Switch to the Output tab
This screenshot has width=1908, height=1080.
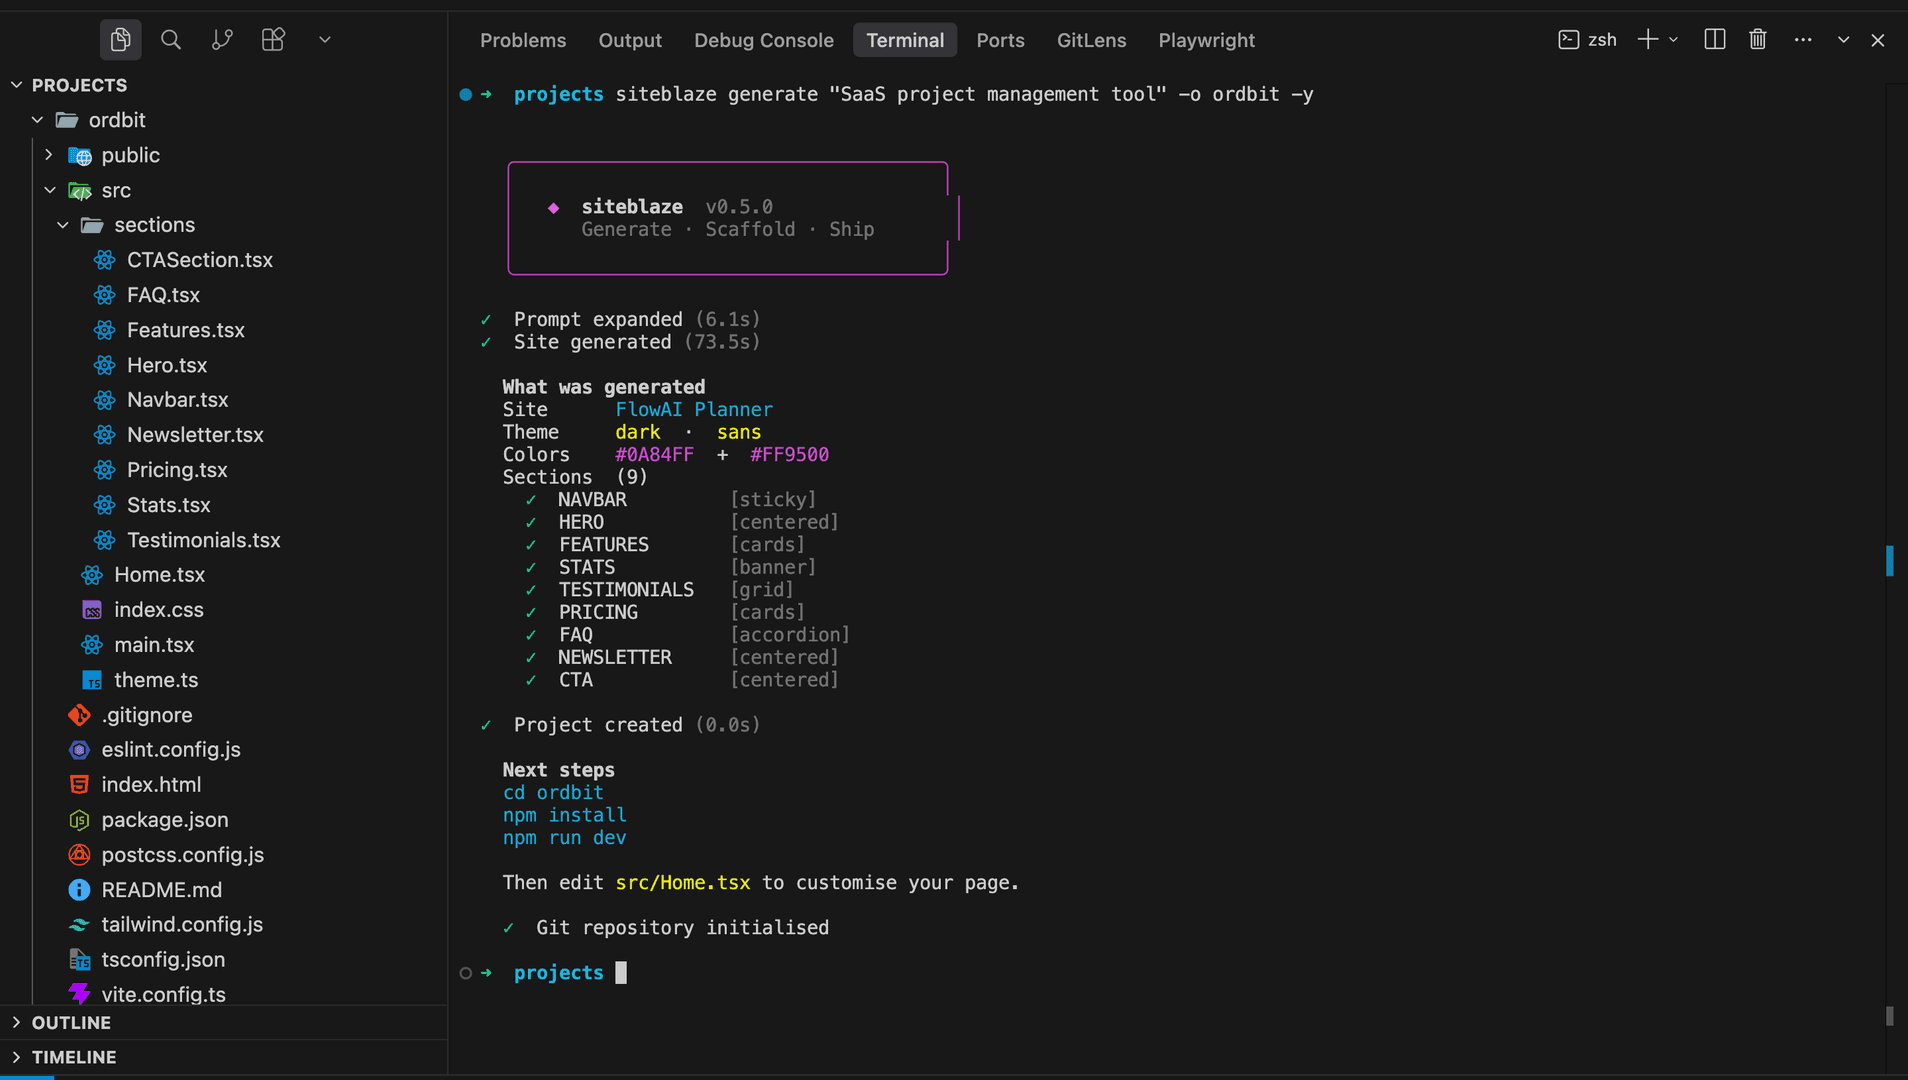630,40
